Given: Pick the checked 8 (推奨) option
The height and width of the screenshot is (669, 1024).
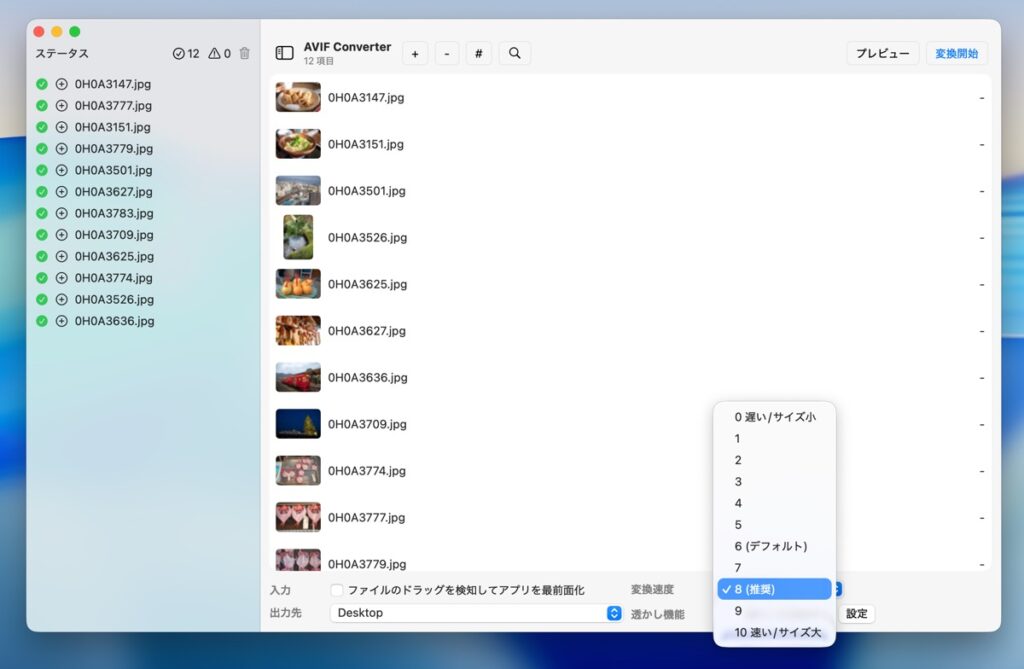Looking at the screenshot, I should coord(774,589).
